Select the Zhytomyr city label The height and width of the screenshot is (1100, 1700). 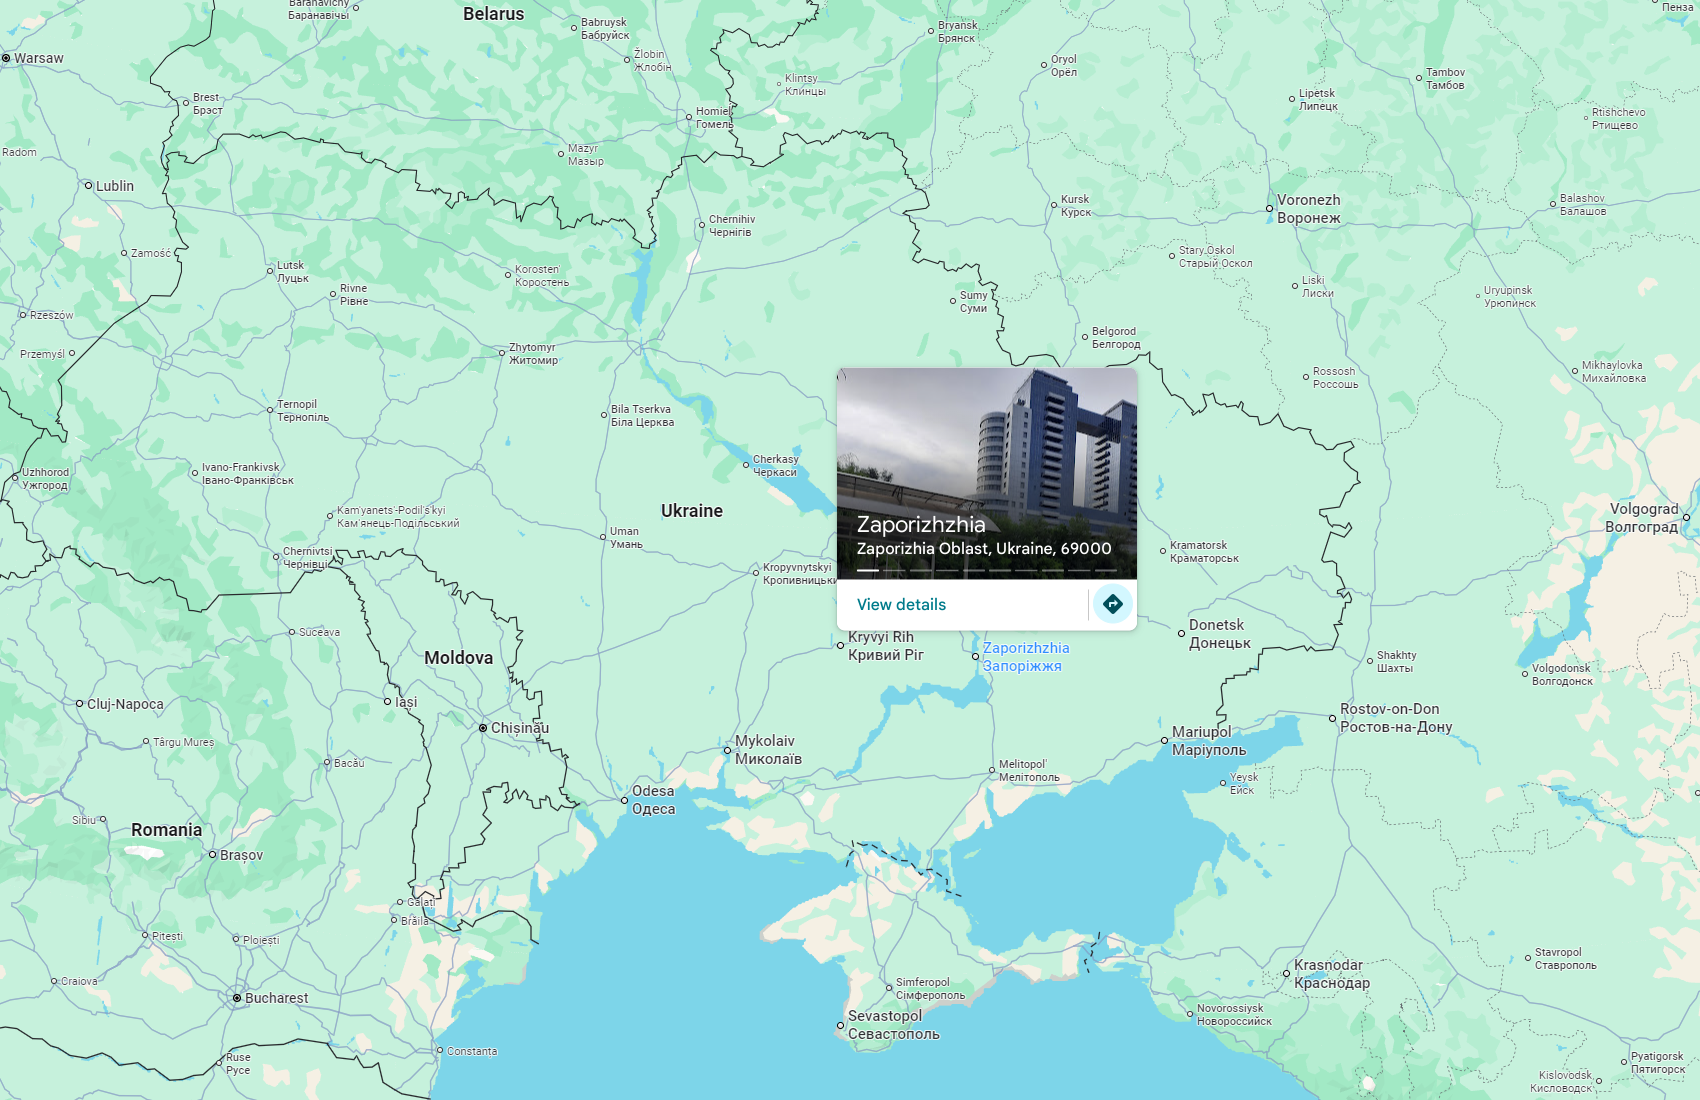(534, 354)
